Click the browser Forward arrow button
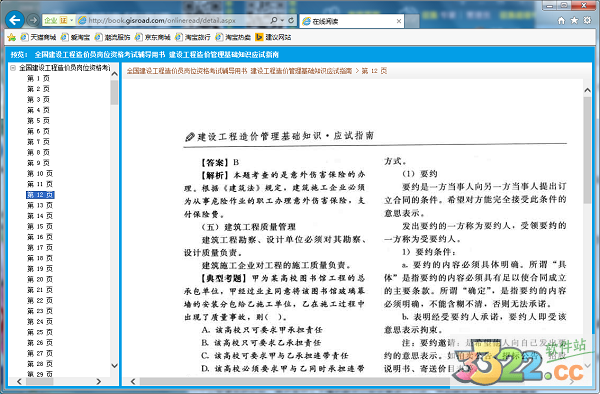Screen dimensions: 600x394 pyautogui.click(x=33, y=20)
